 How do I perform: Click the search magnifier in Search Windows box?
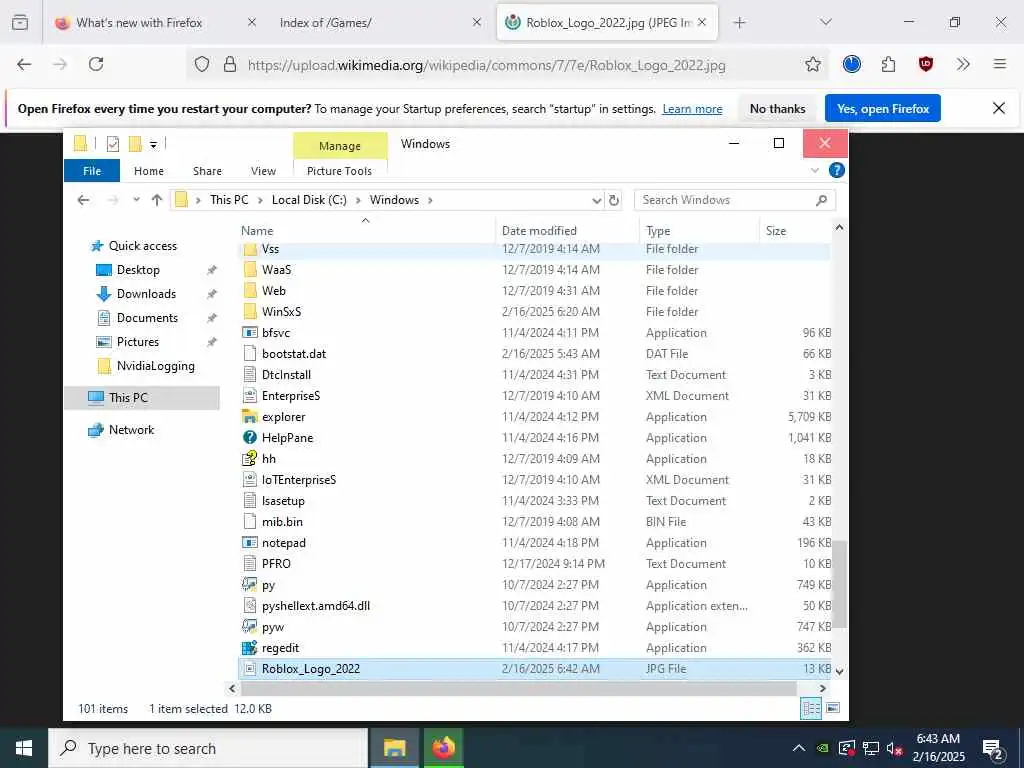pos(822,200)
